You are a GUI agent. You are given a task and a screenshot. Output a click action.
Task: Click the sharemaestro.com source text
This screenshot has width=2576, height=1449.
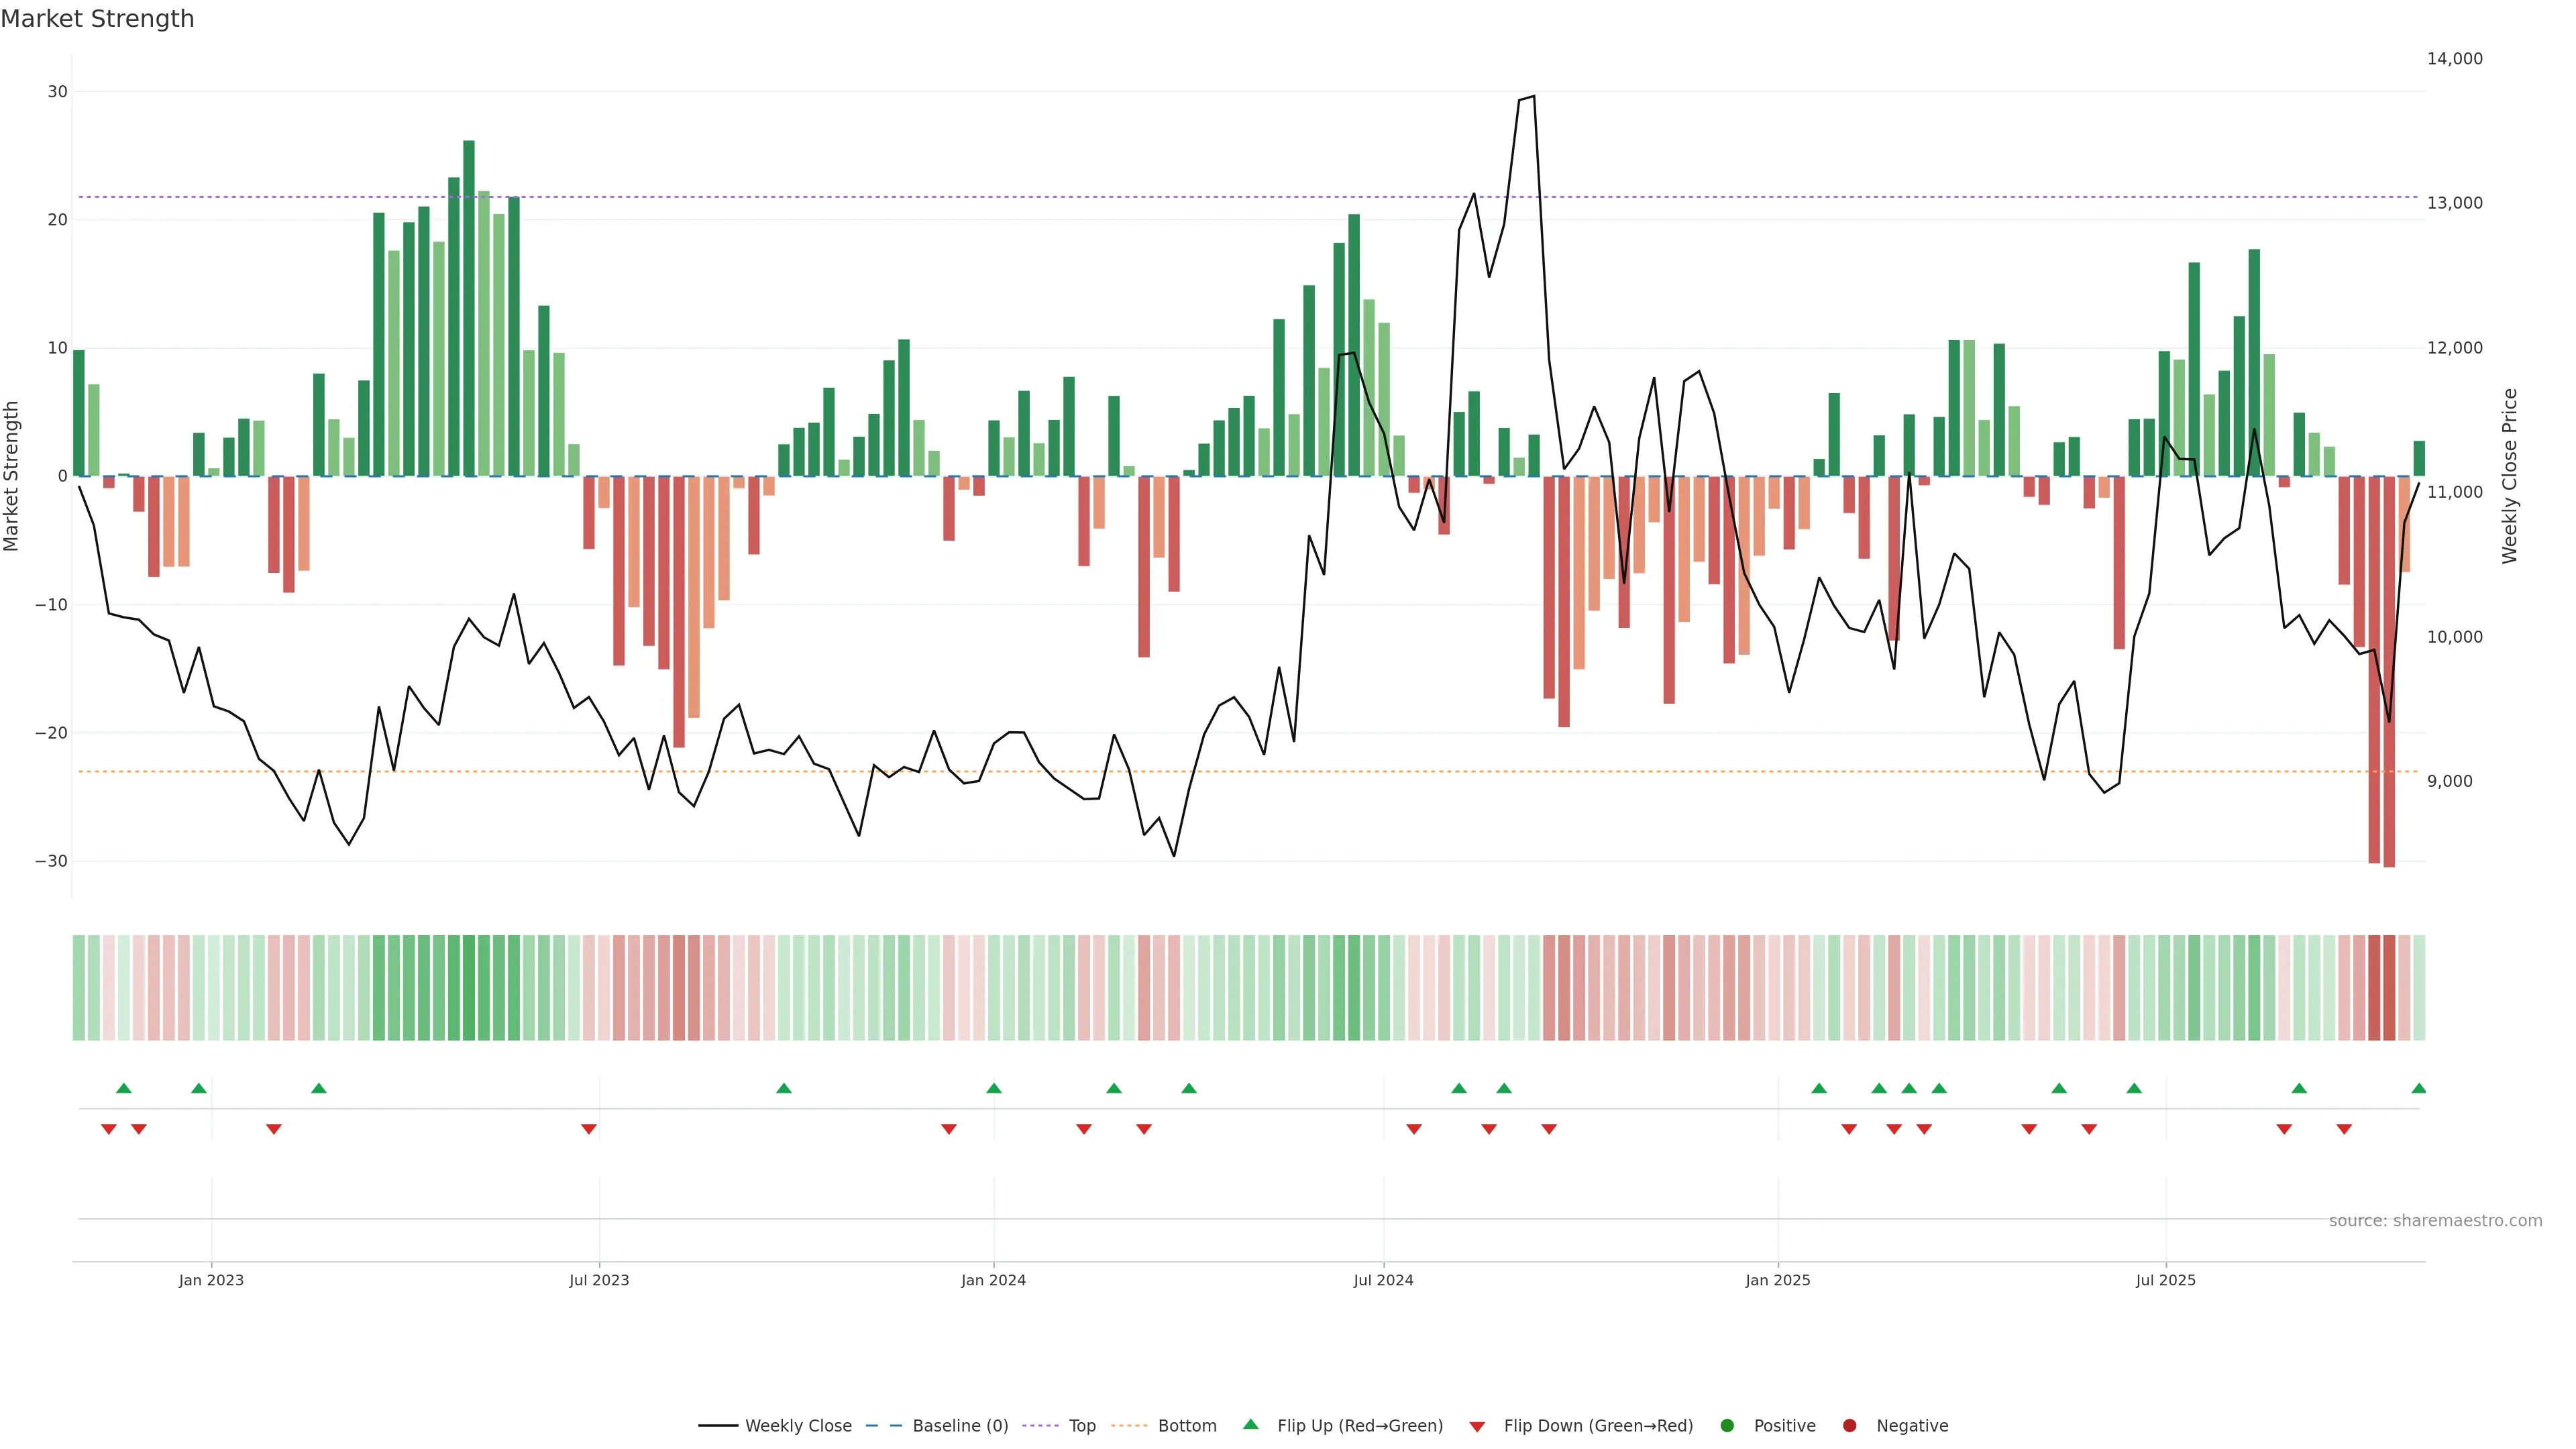[2435, 1221]
